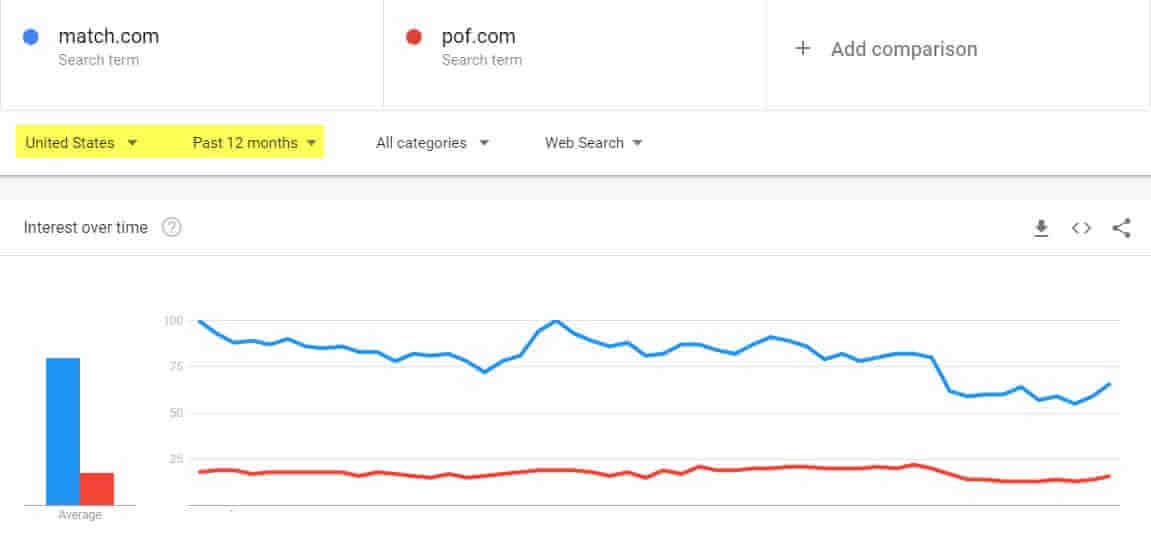Screen dimensions: 1151x541
Task: Open the United States region dropdown
Action: pos(81,142)
